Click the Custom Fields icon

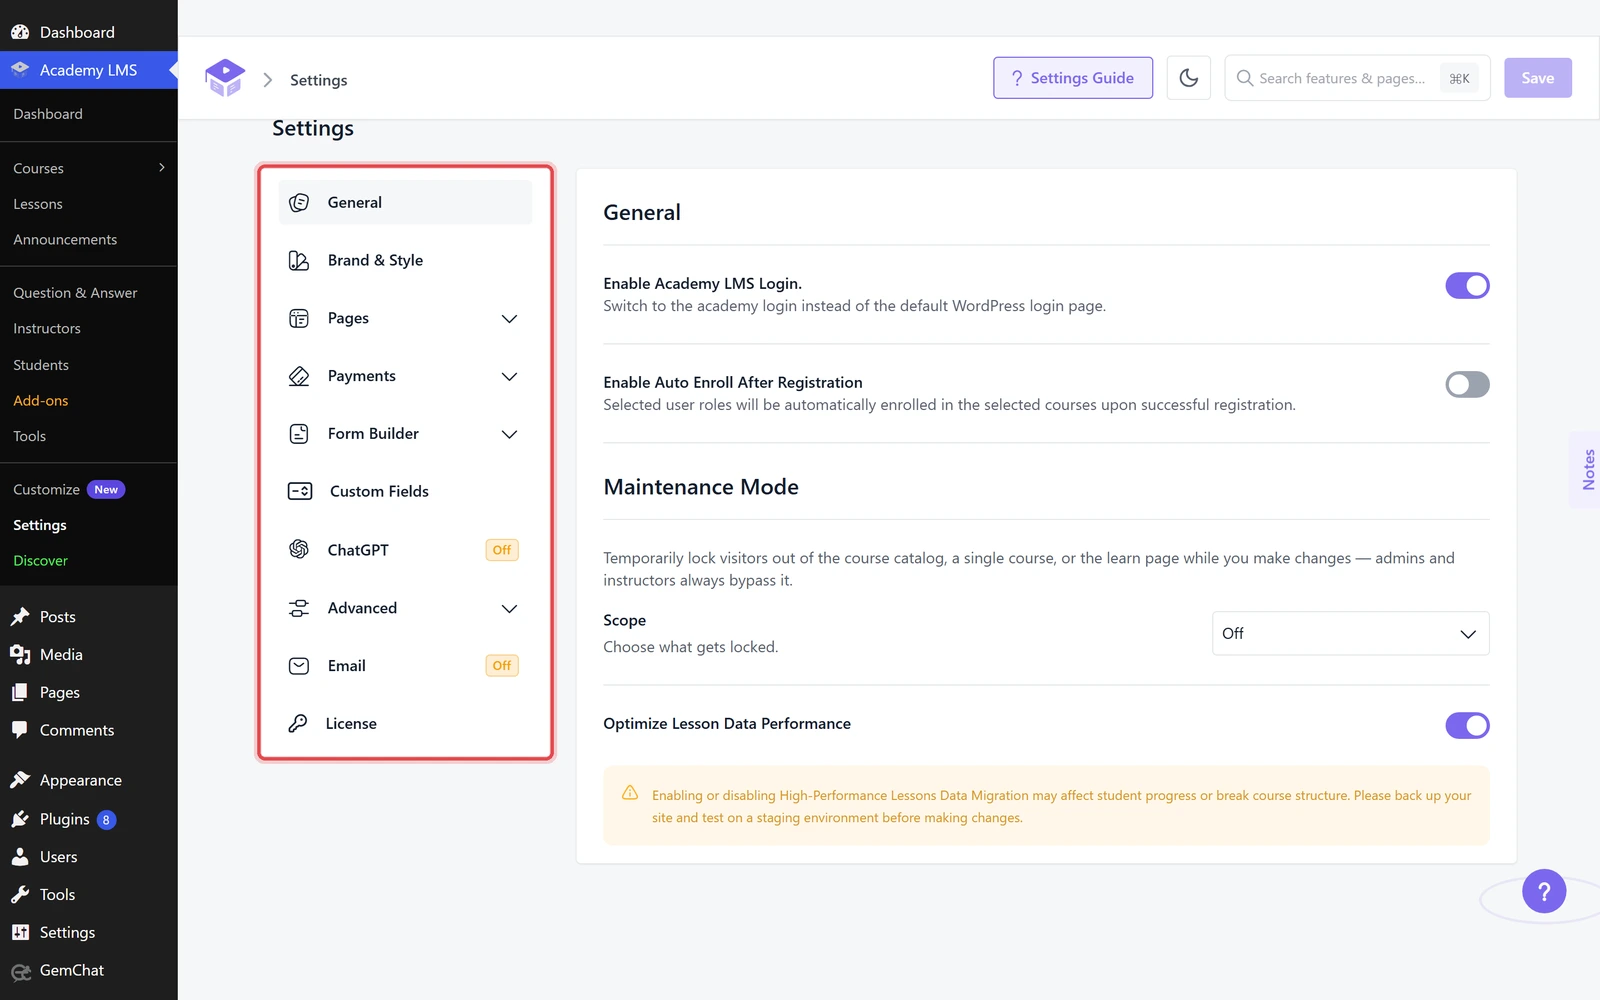pyautogui.click(x=300, y=491)
